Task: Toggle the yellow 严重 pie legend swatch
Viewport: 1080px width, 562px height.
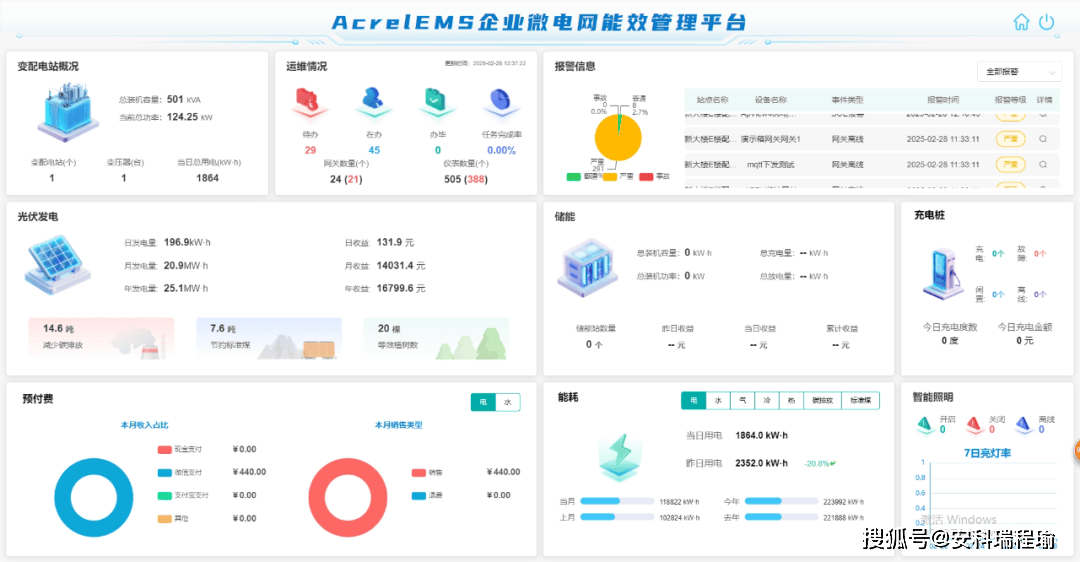Action: [610, 177]
